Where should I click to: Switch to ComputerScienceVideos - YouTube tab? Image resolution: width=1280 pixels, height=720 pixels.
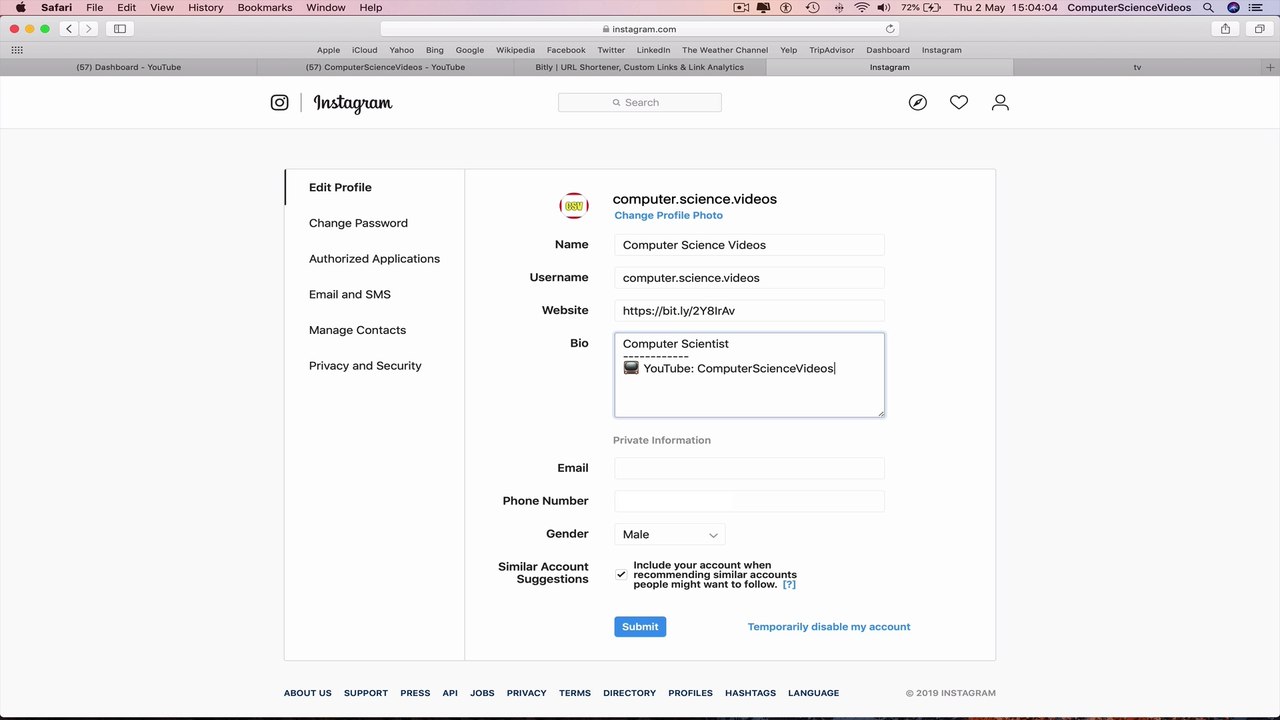tap(385, 67)
